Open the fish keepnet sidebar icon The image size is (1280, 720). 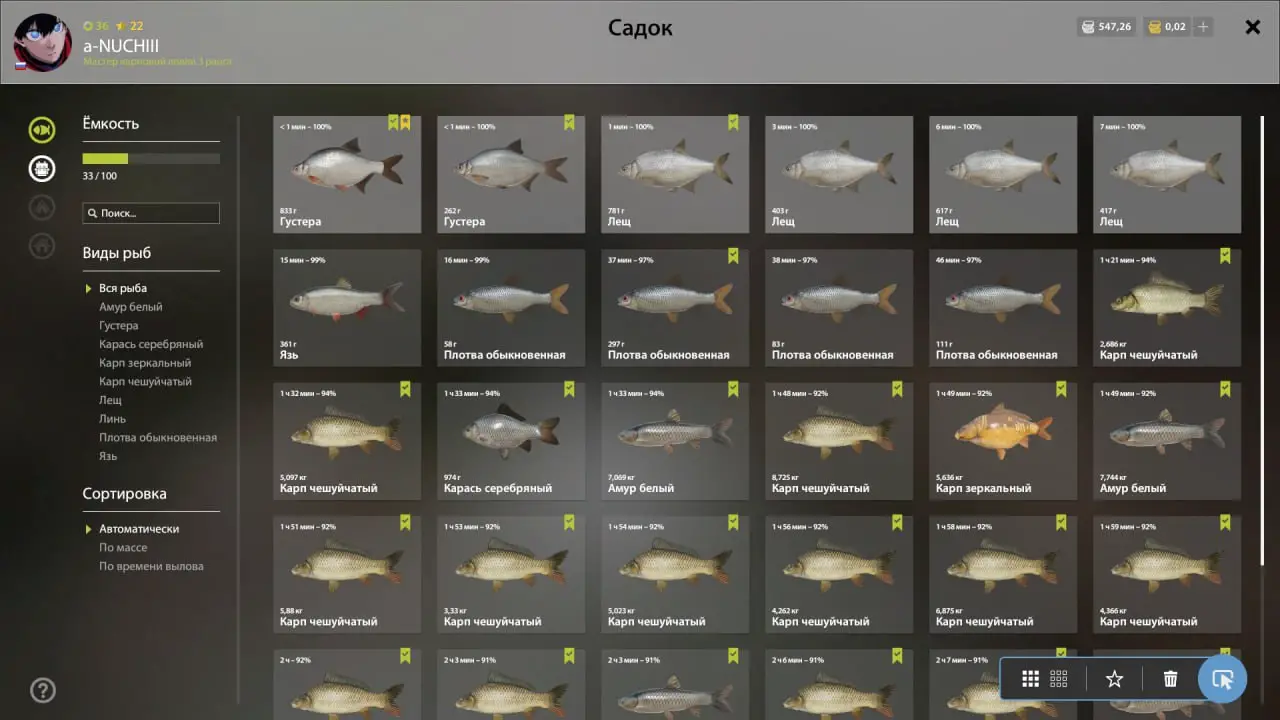[42, 129]
